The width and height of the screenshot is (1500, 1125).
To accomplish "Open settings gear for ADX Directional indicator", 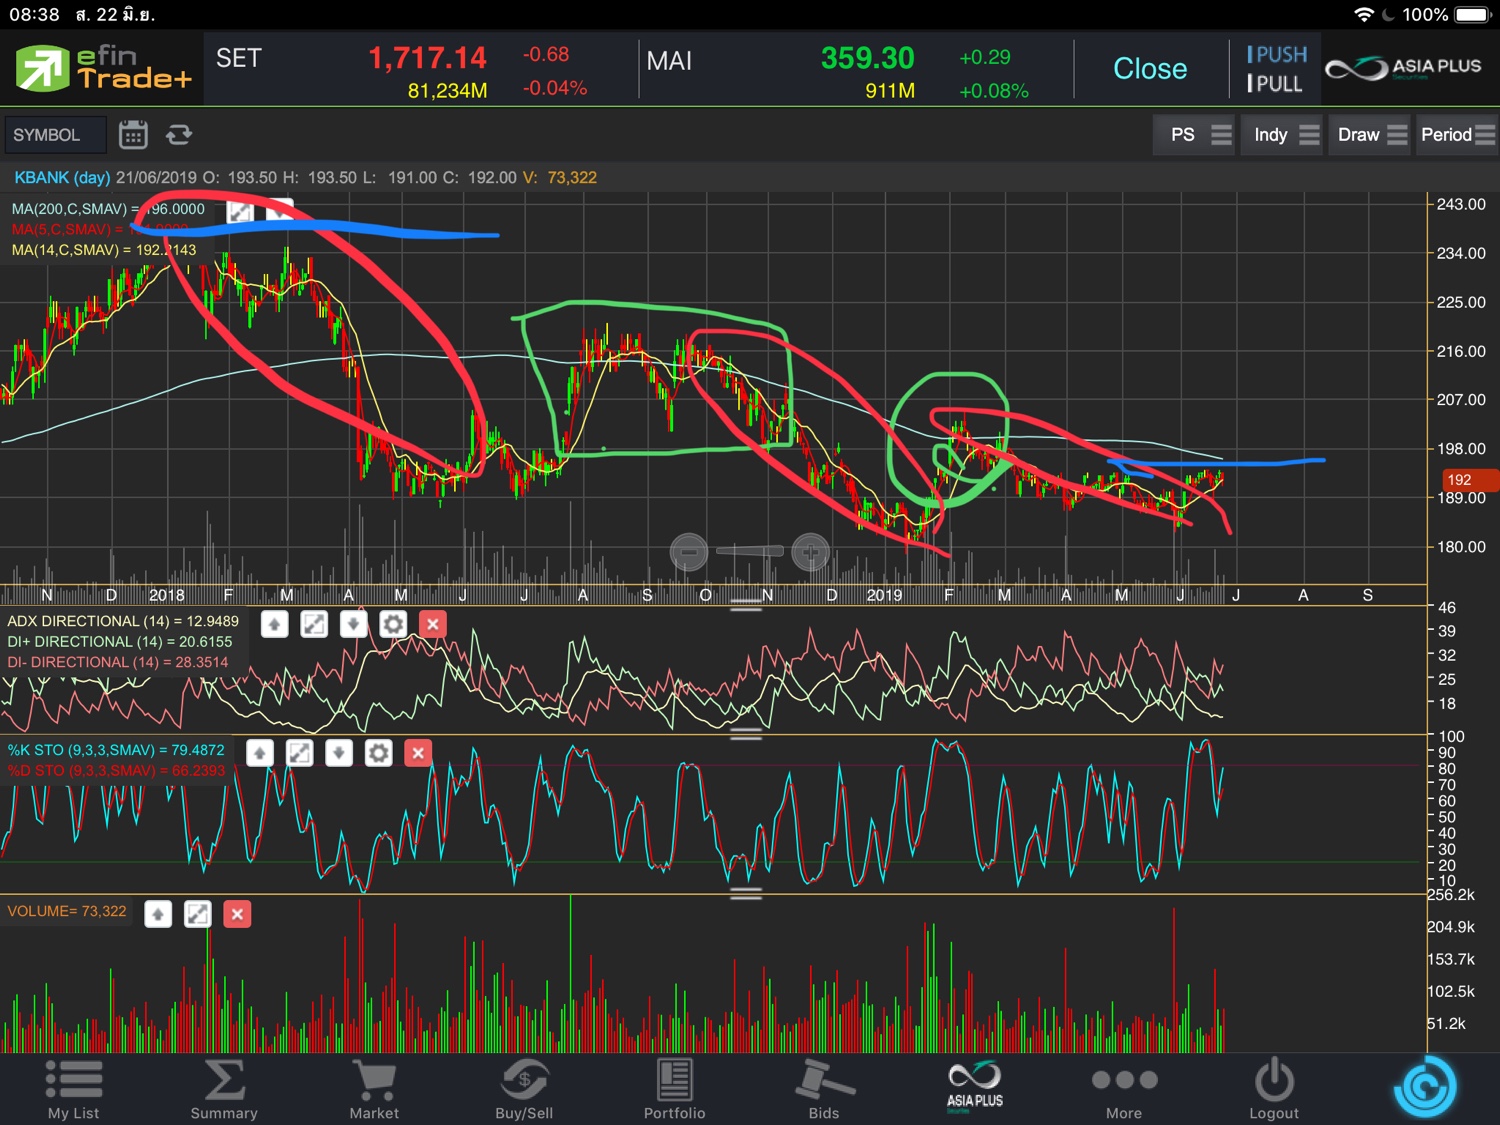I will [393, 625].
